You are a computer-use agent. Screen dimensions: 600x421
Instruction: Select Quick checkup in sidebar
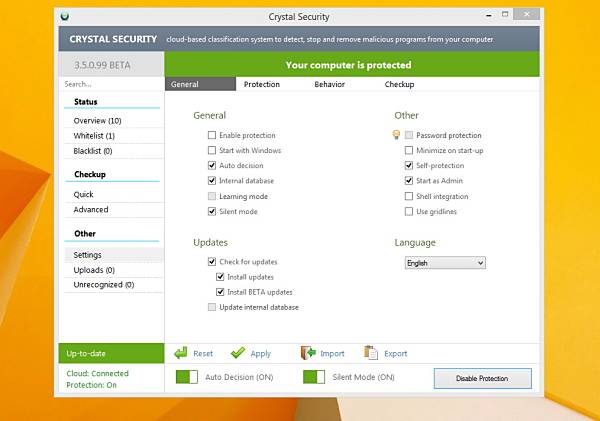click(x=113, y=194)
